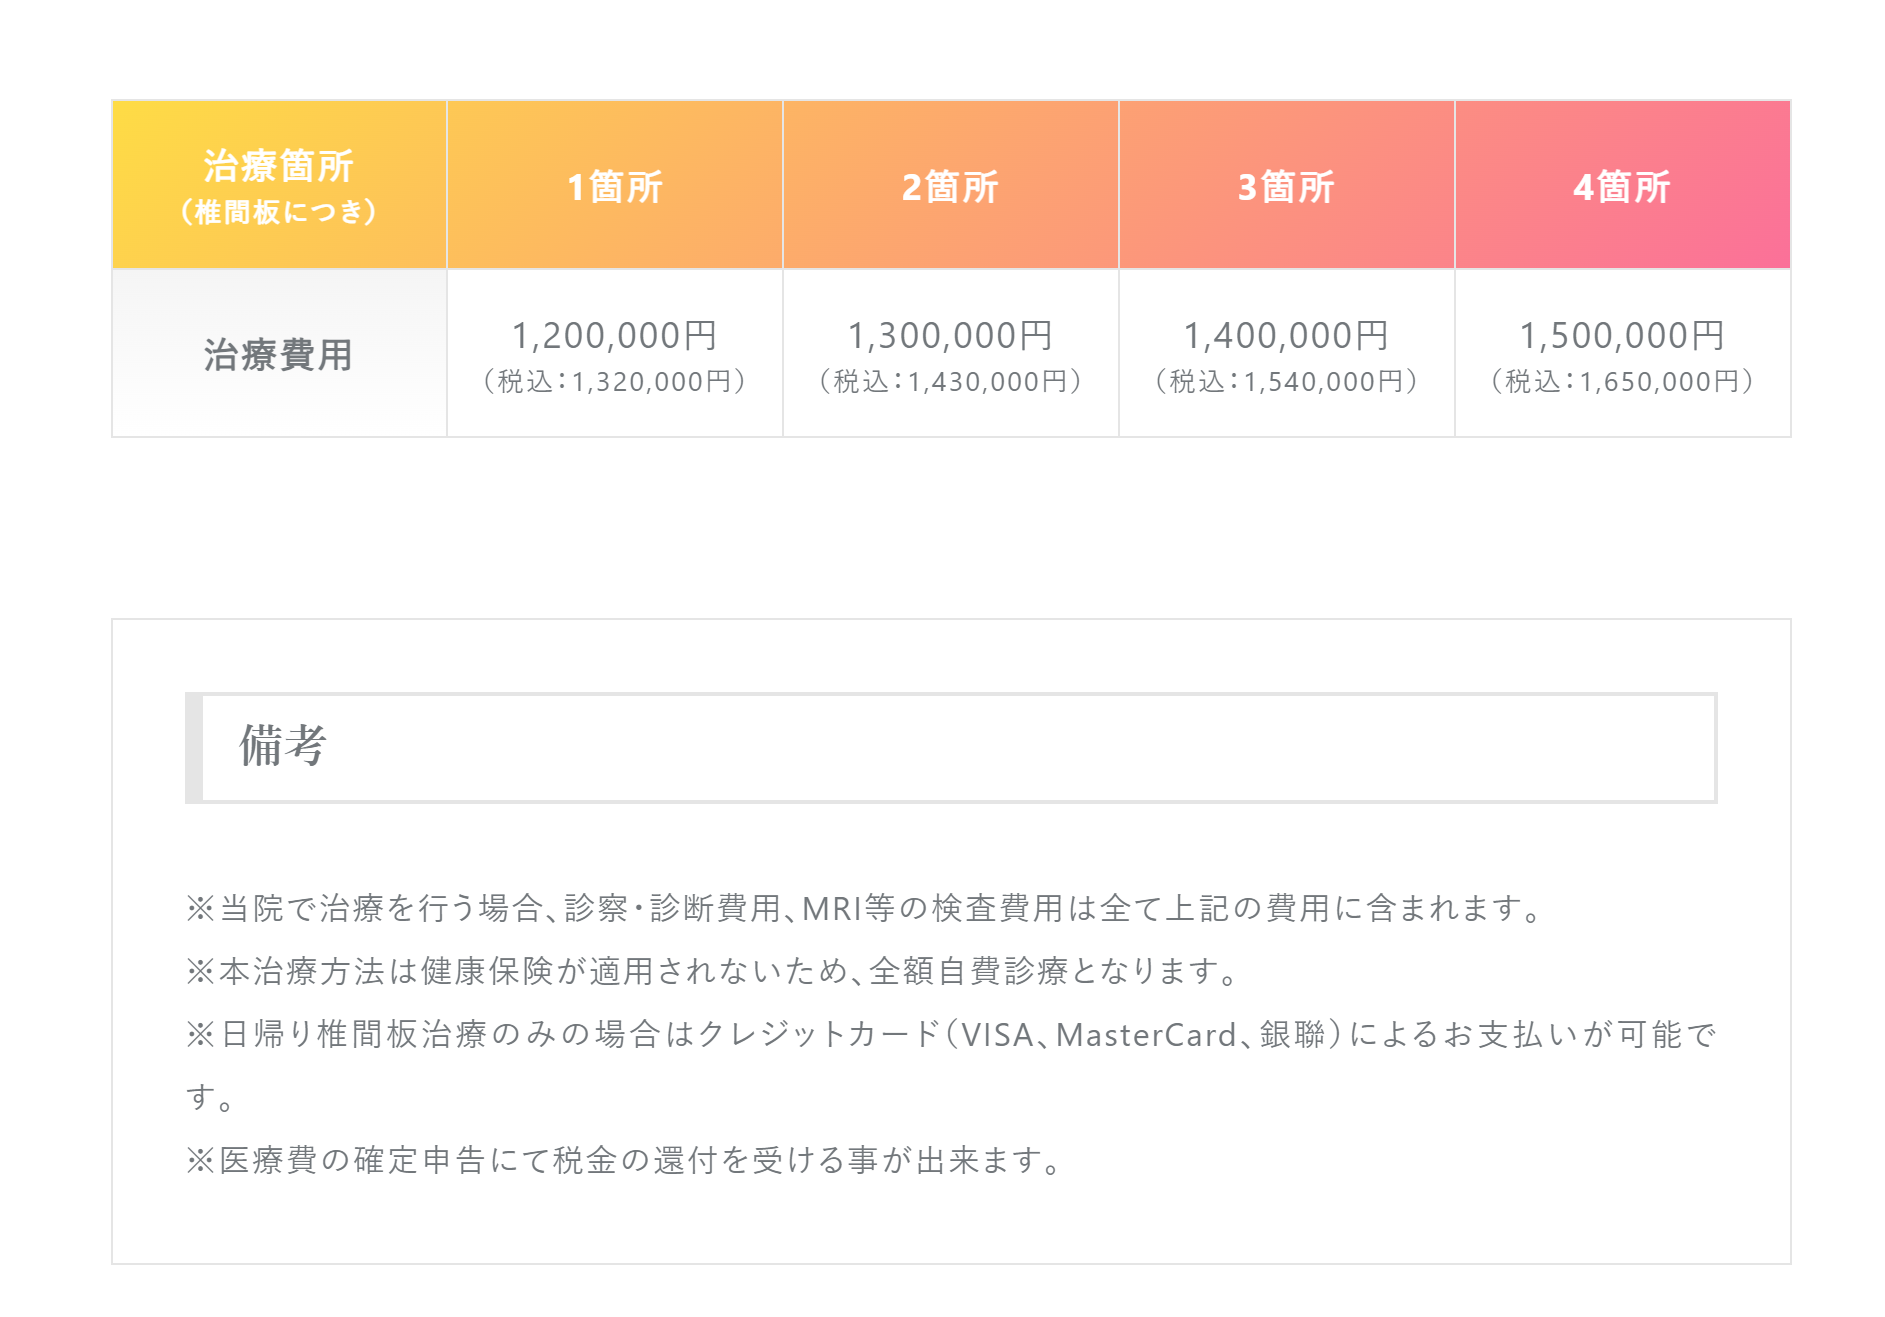Click the "（椎間板につき）" subtitle in header
Viewport: 1885px width, 1317px height.
[x=278, y=212]
